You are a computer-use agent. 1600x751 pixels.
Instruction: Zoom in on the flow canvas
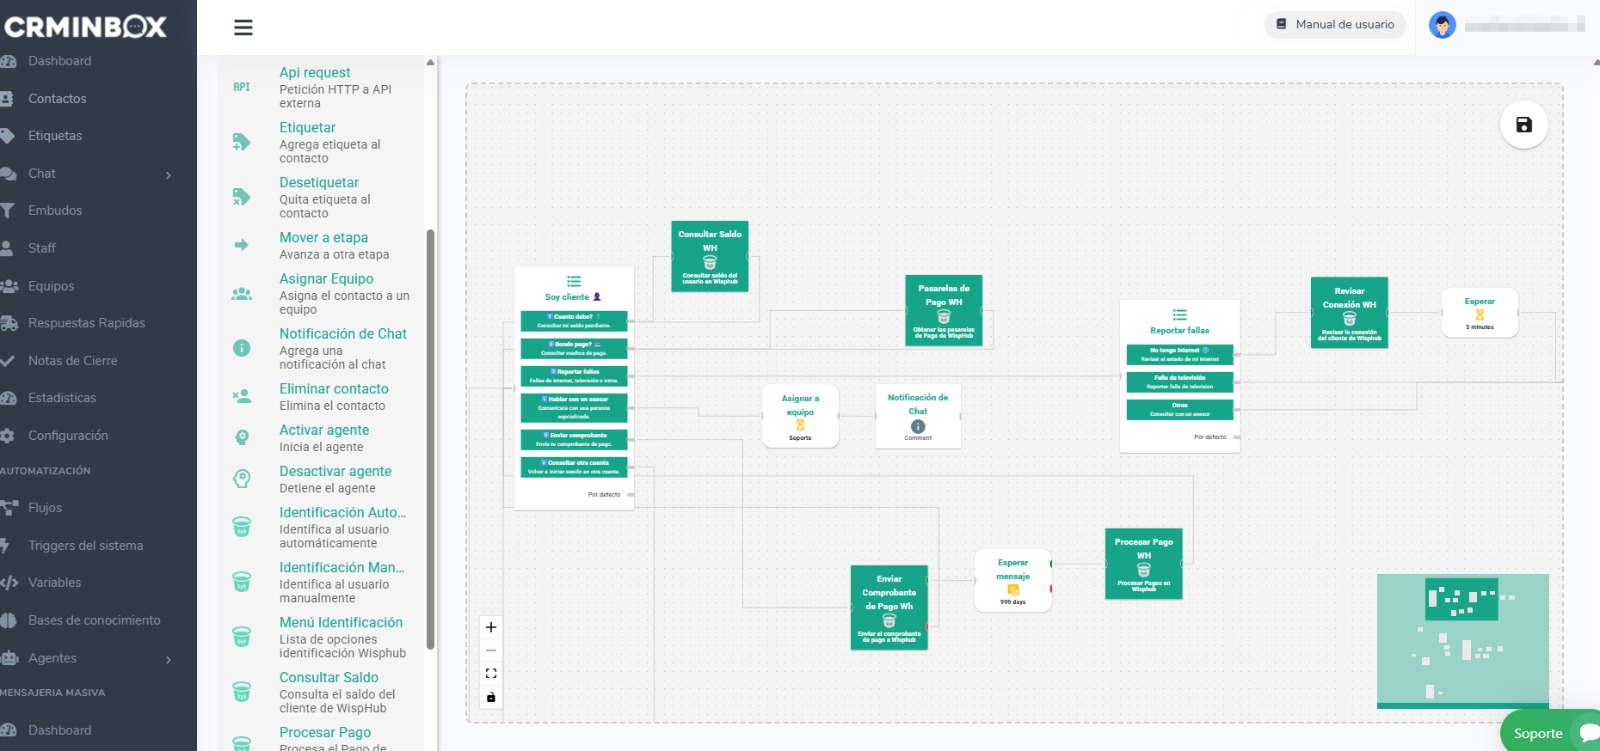[x=491, y=628]
